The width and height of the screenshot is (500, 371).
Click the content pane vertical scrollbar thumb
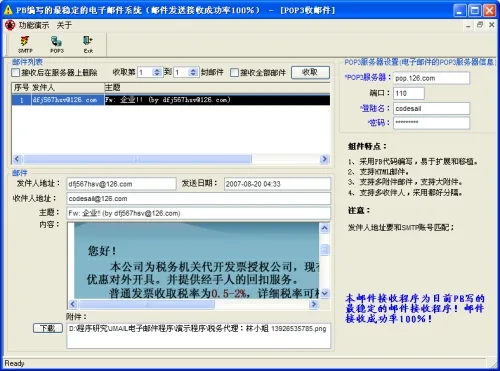pyautogui.click(x=324, y=249)
